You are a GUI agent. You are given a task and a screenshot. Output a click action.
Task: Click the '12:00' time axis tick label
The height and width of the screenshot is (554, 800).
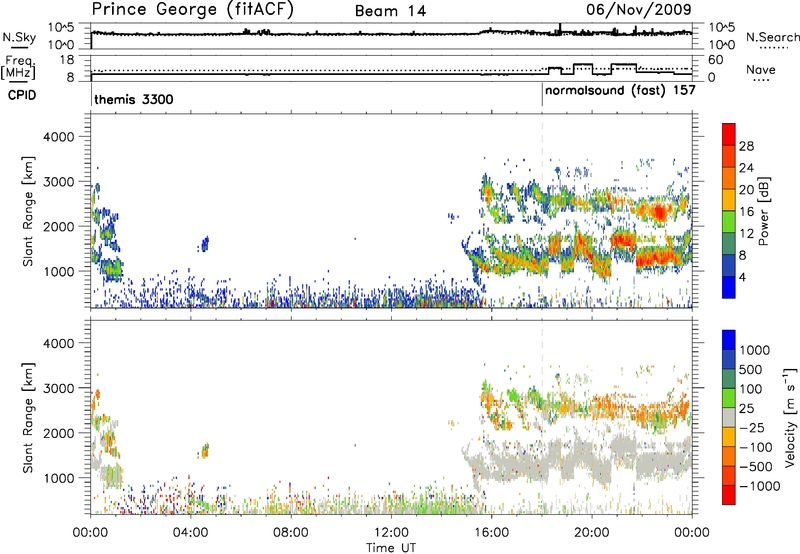coord(391,533)
